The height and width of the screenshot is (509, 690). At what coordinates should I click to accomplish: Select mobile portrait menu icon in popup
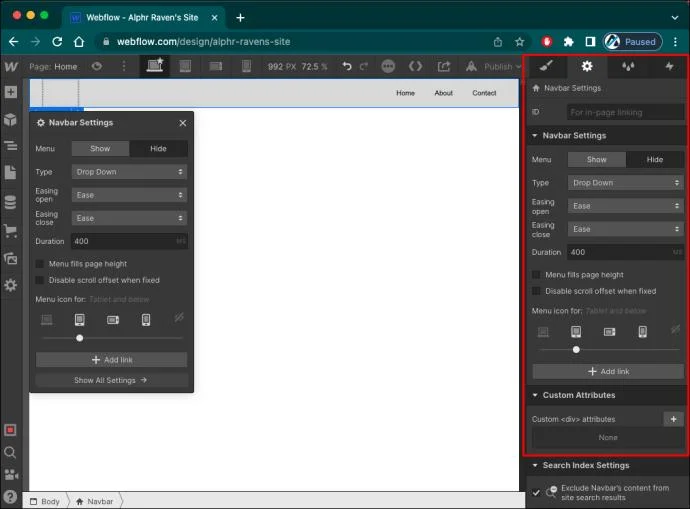click(146, 319)
